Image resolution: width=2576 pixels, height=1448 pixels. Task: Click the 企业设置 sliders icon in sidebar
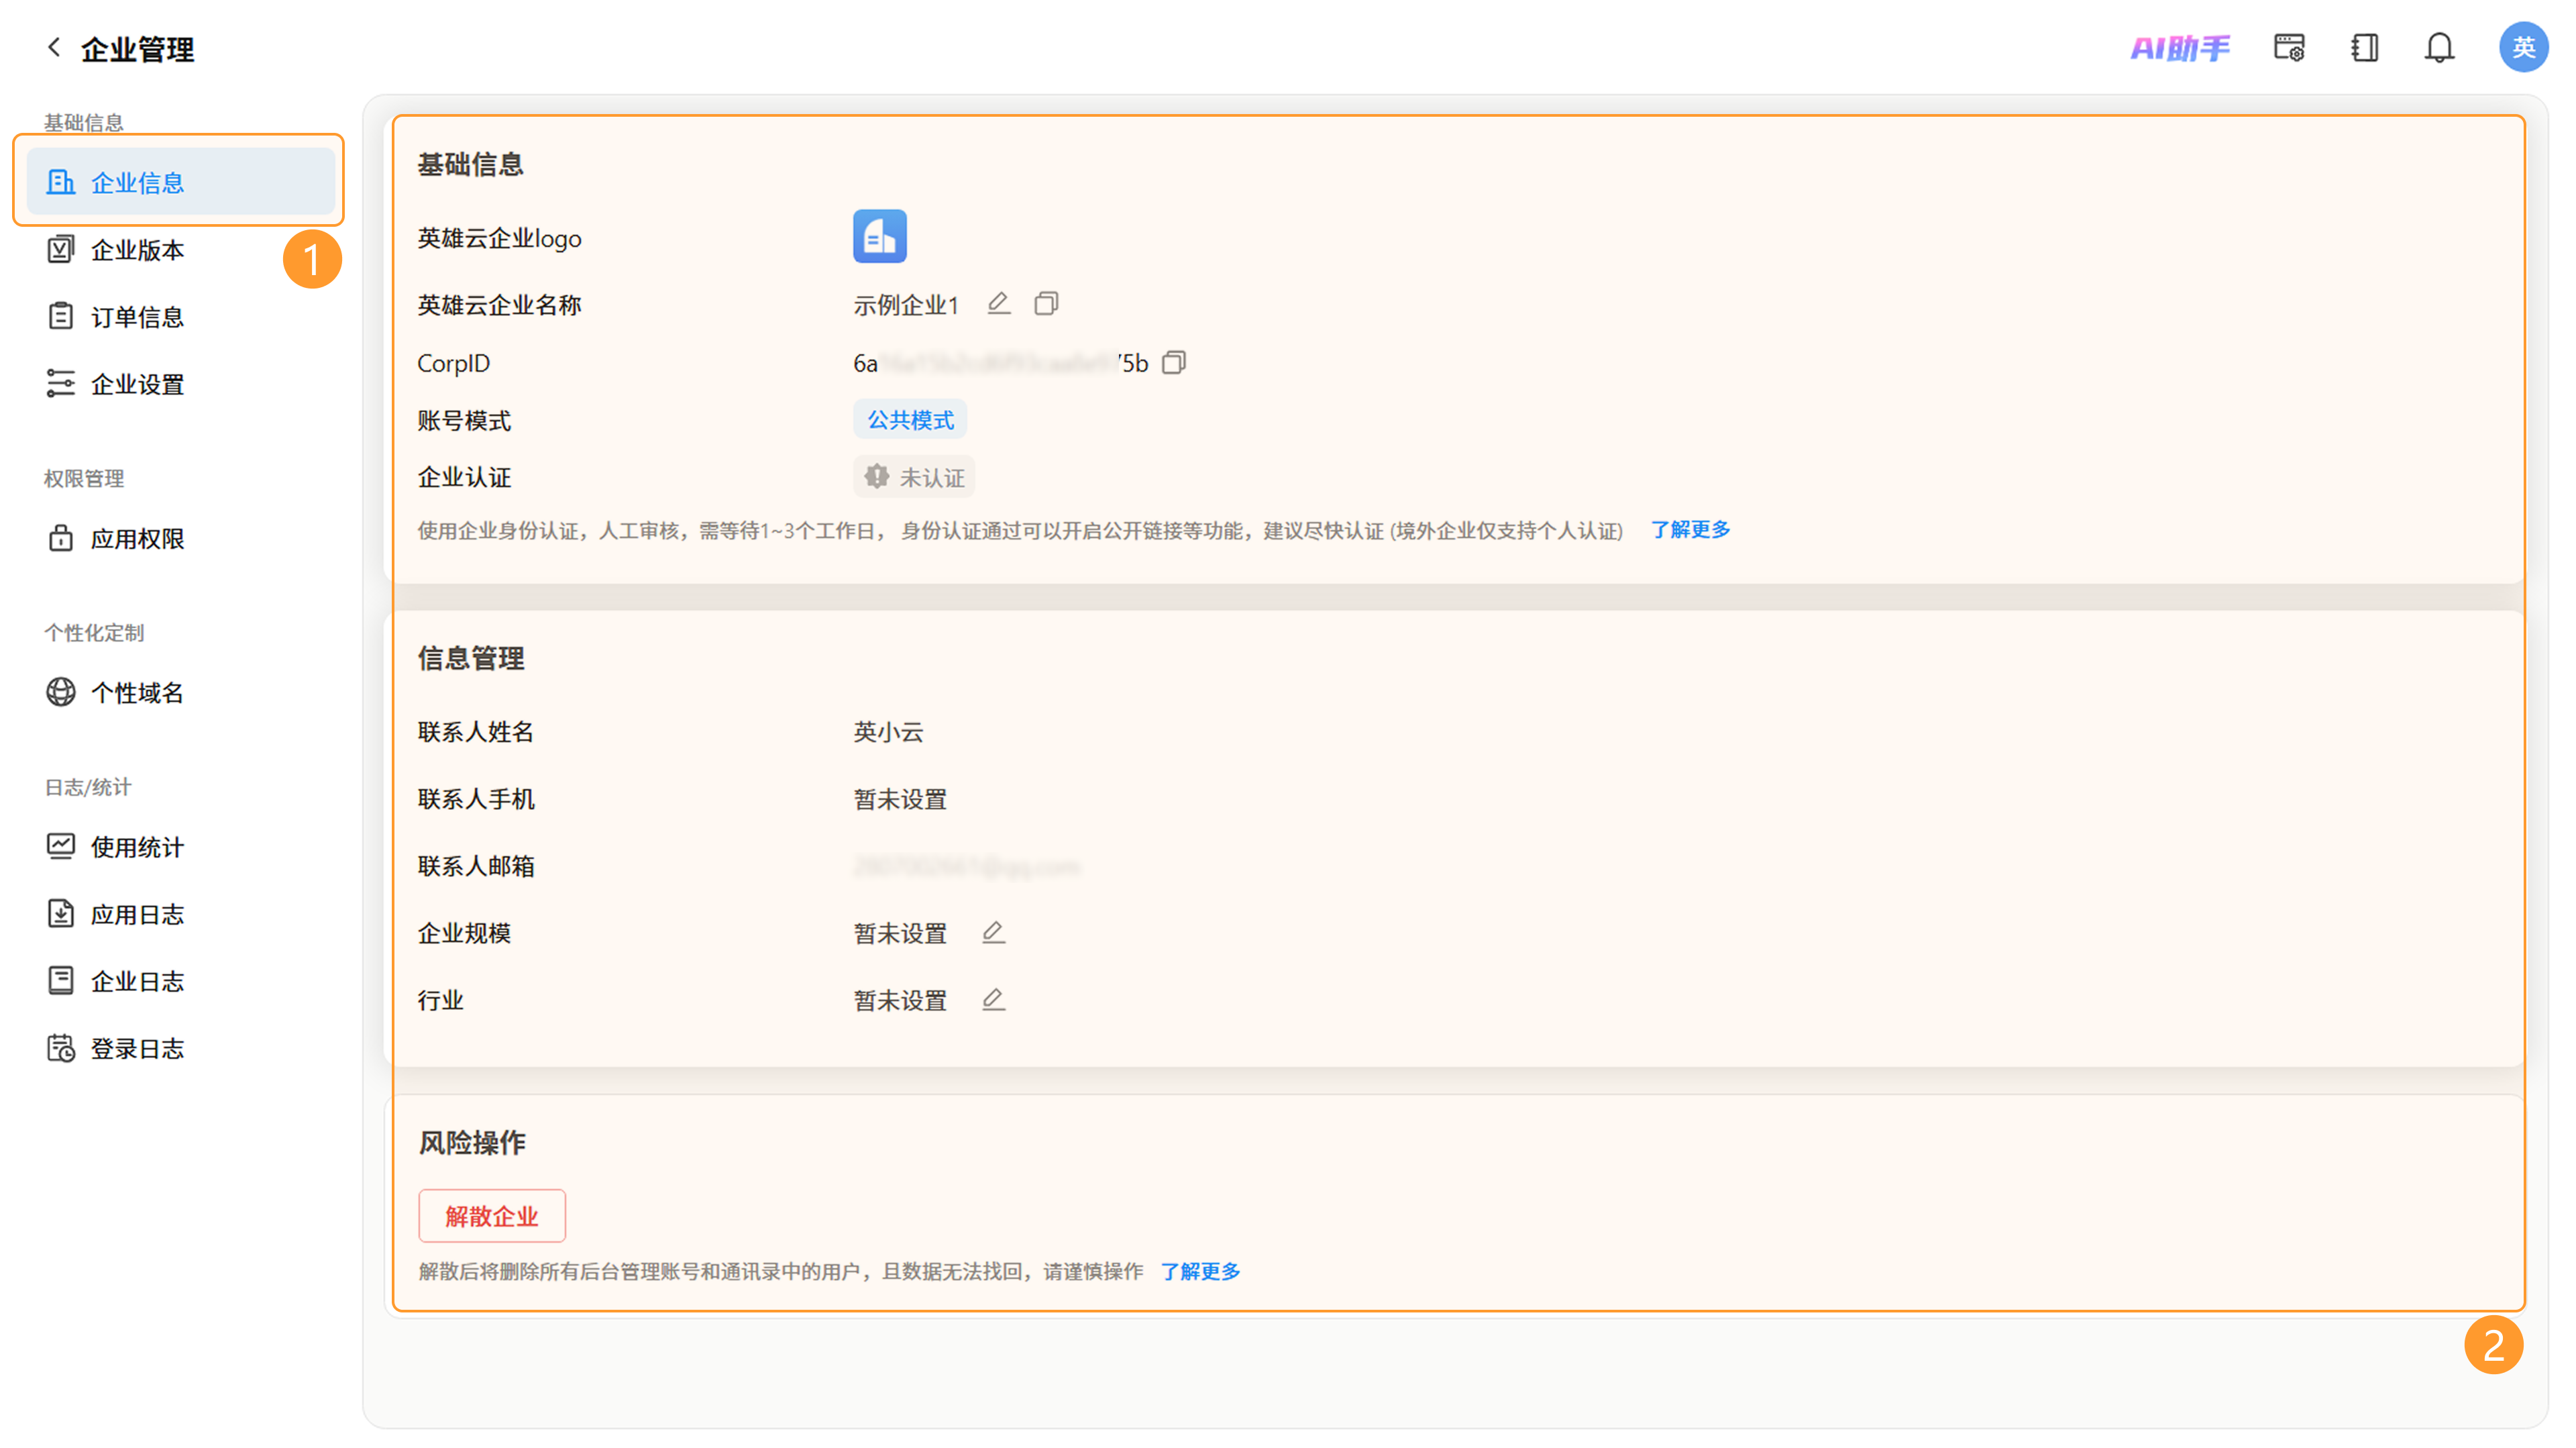(x=61, y=383)
